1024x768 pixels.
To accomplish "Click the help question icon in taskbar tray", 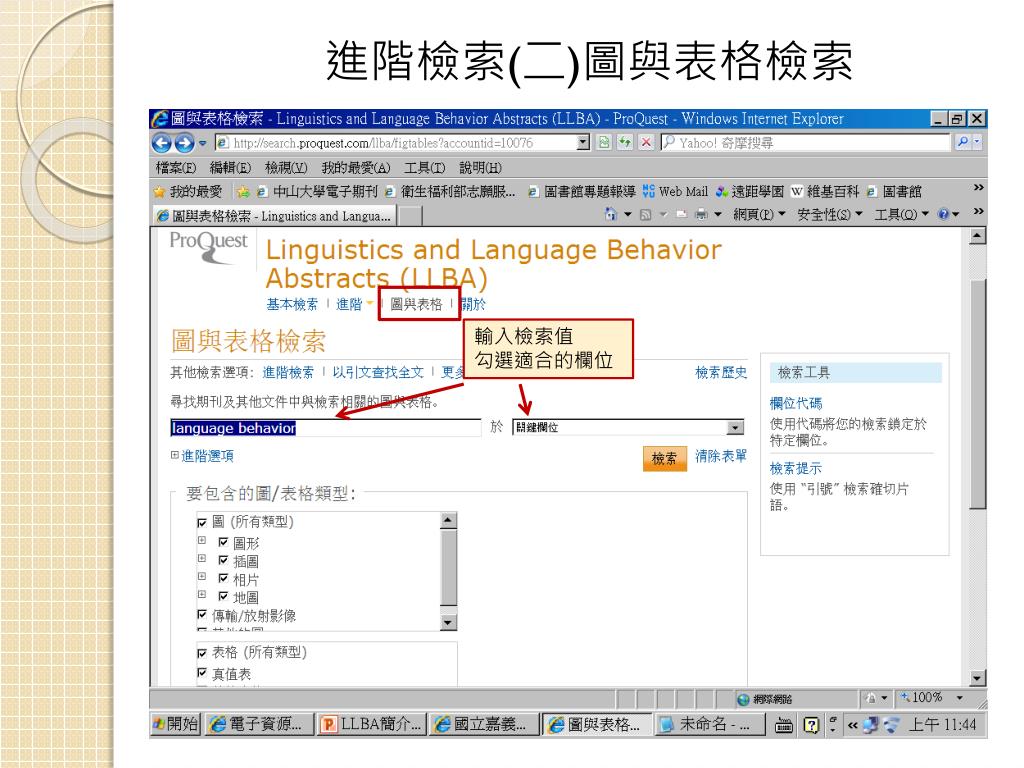I will (x=811, y=725).
